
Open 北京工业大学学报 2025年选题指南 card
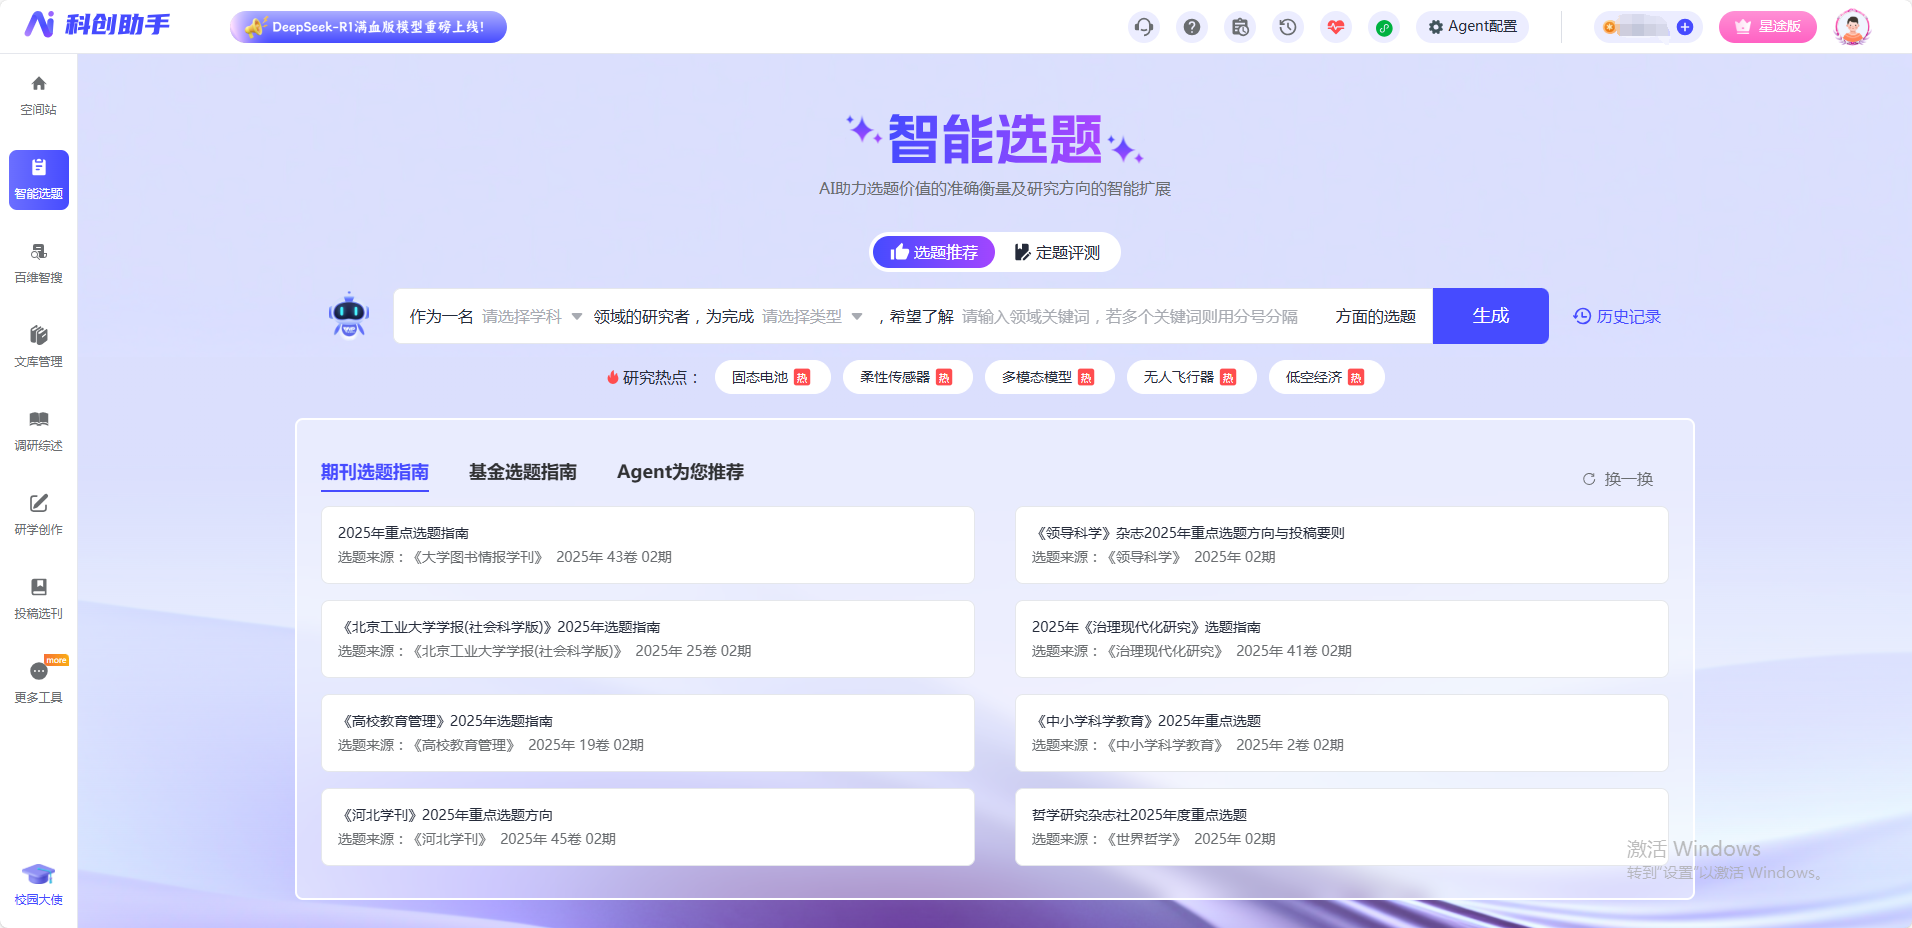tap(648, 639)
